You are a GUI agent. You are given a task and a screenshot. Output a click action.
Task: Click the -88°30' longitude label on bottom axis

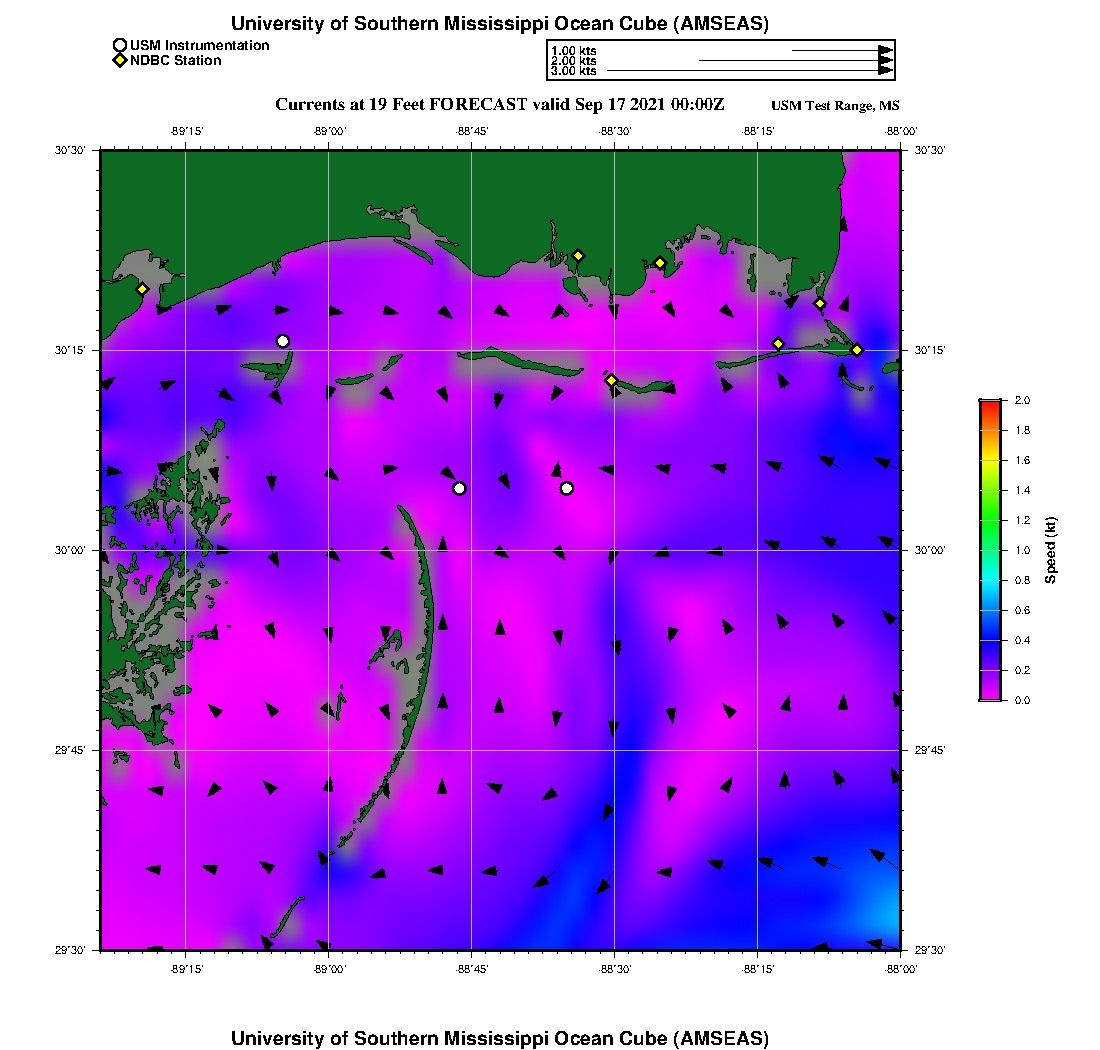click(615, 969)
